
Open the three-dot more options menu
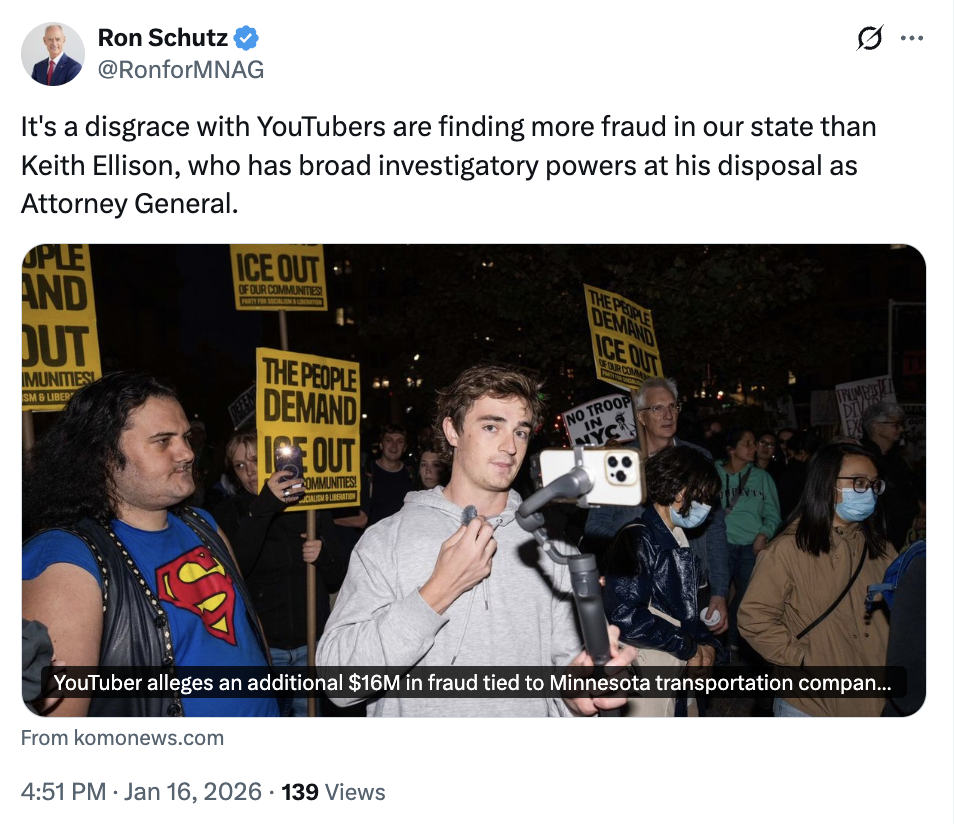click(x=911, y=38)
